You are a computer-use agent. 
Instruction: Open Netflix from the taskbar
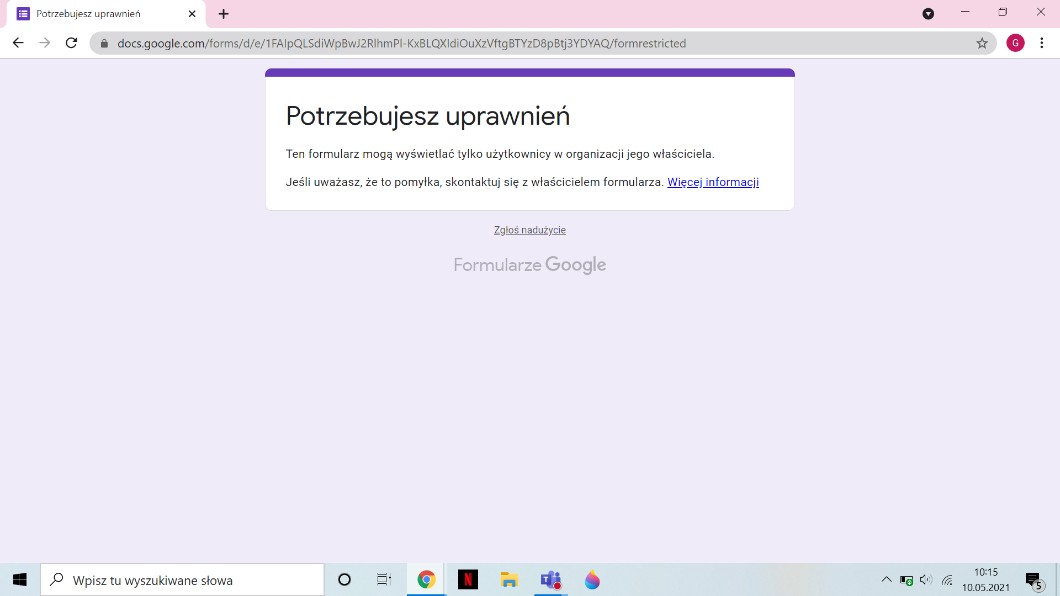click(x=467, y=580)
